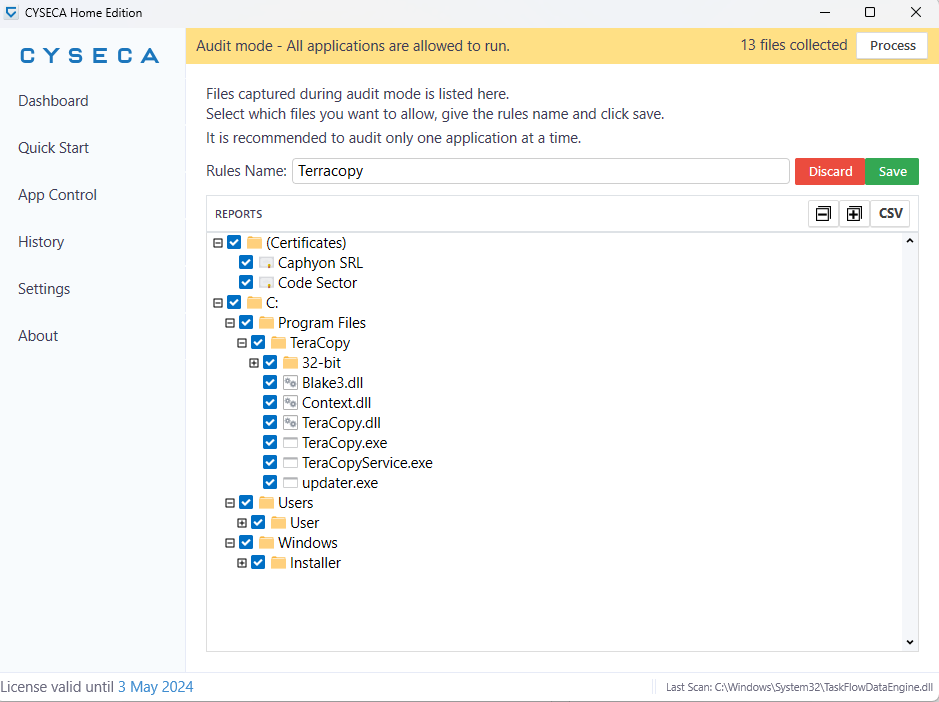The image size is (939, 702).
Task: Collapse the Users folder node
Action: pos(230,503)
